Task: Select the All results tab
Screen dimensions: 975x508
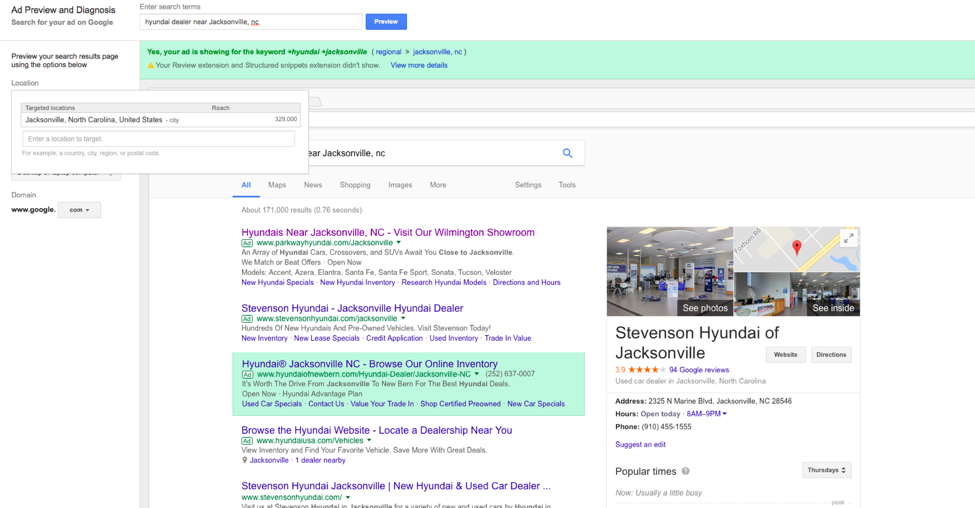Action: click(246, 185)
